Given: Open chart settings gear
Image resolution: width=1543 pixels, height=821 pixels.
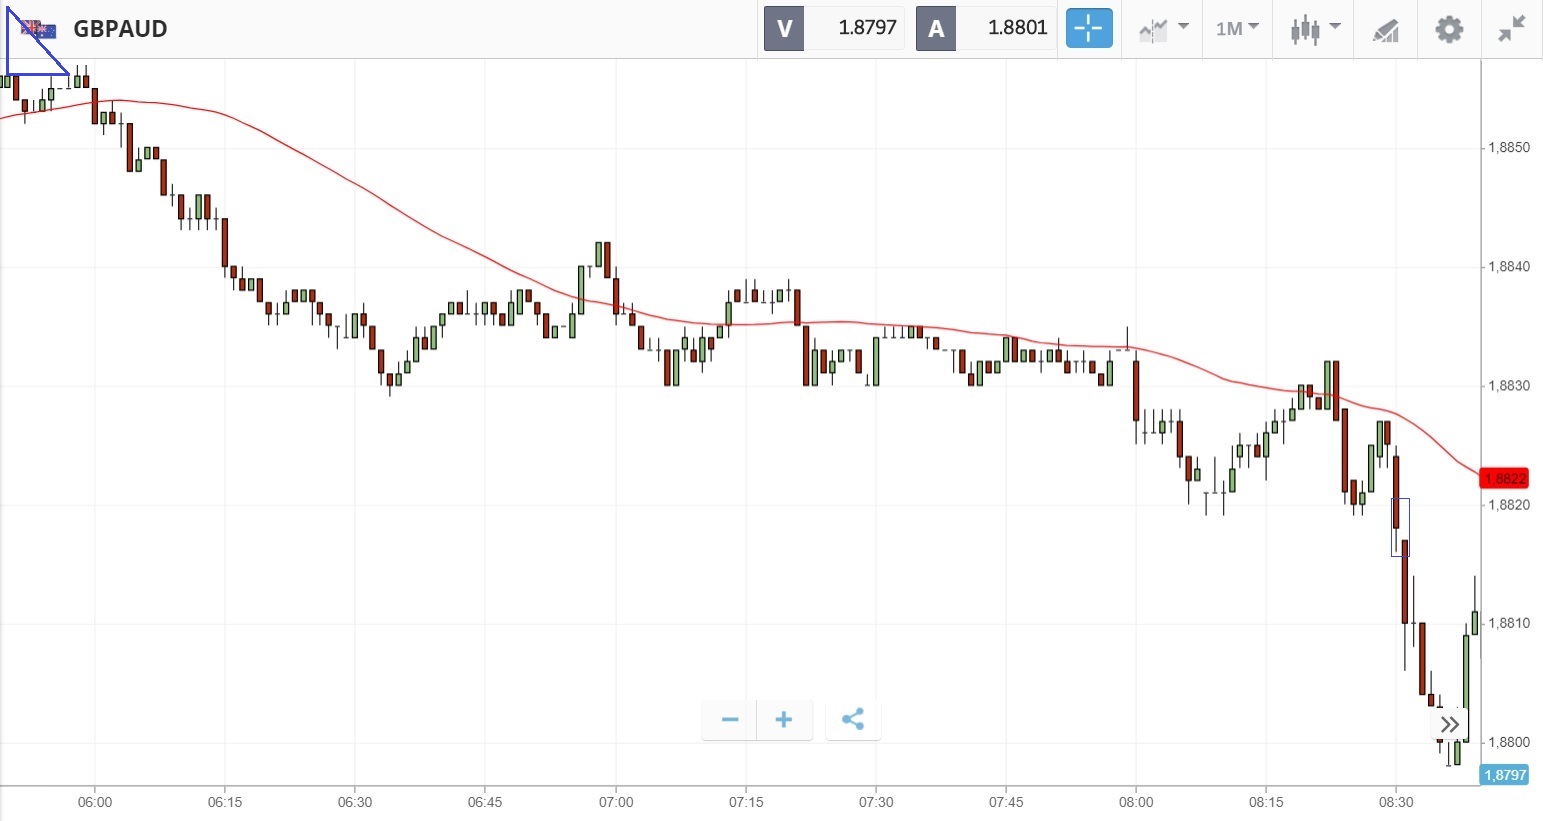Looking at the screenshot, I should 1449,28.
